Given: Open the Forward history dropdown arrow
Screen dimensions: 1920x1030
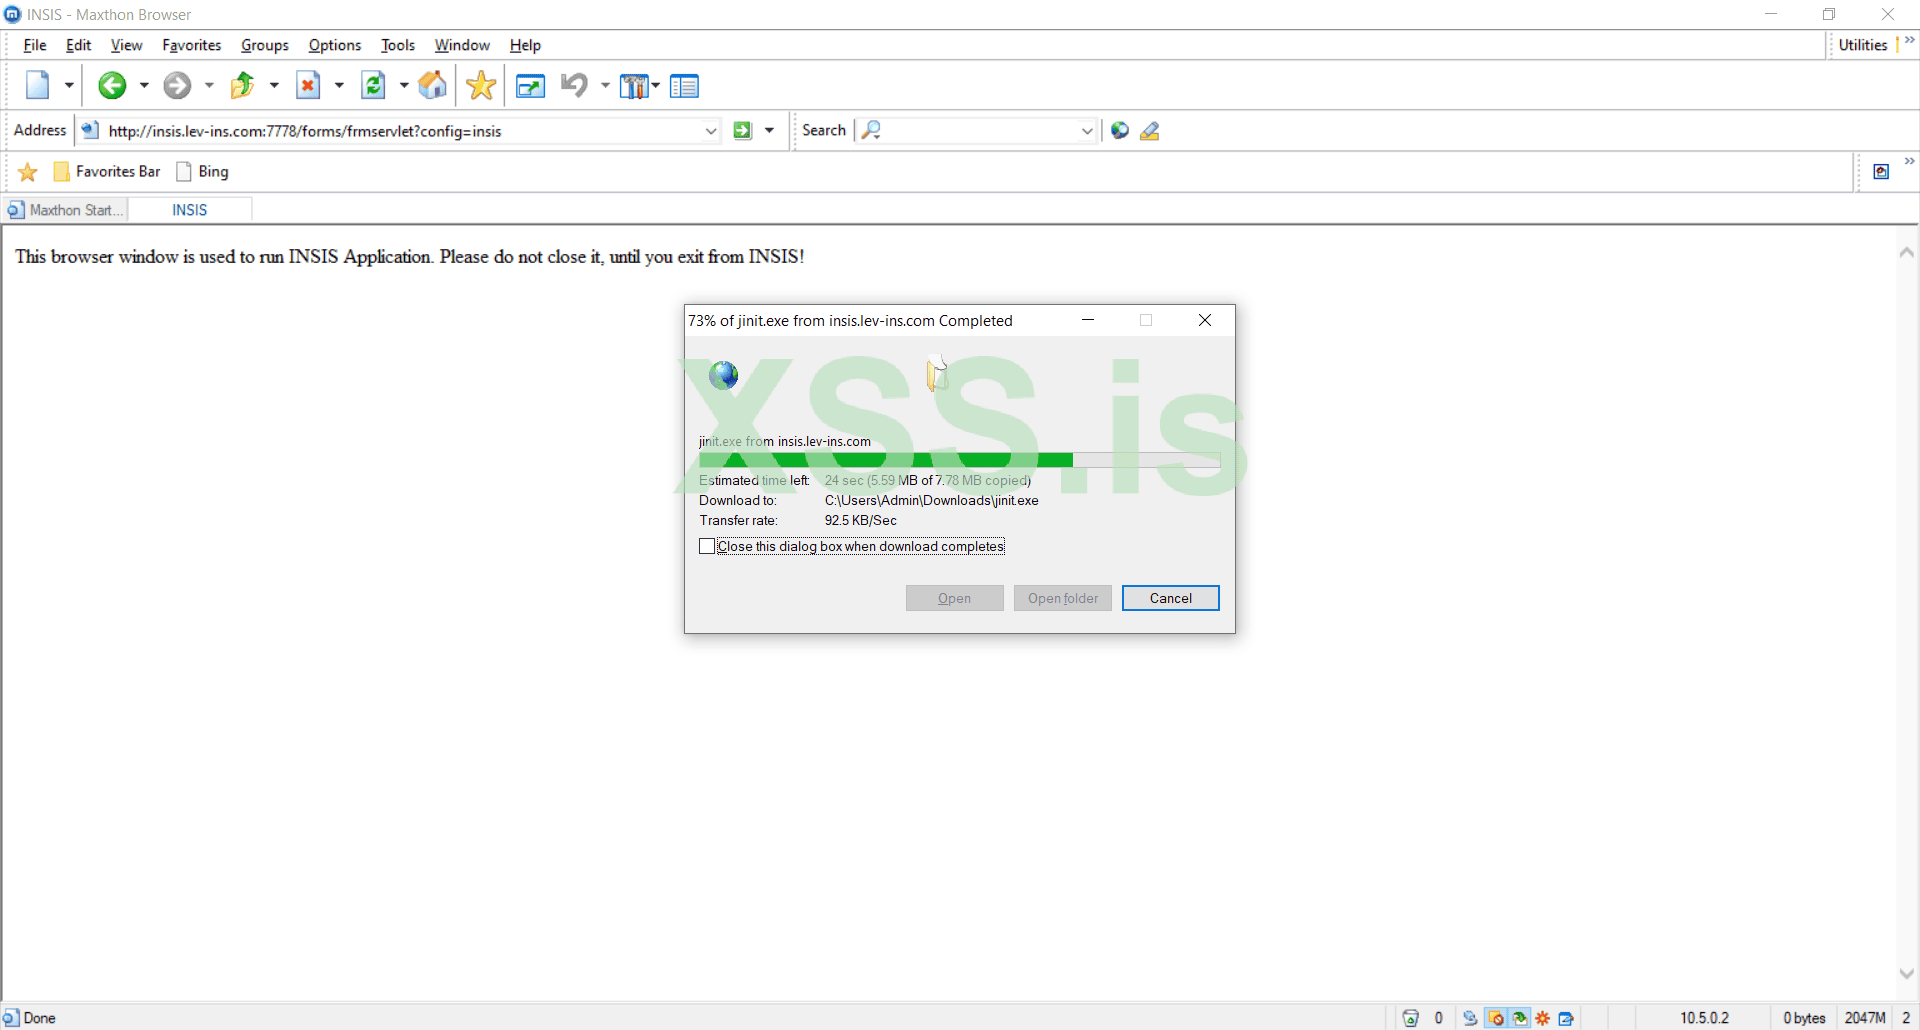Looking at the screenshot, I should (209, 86).
